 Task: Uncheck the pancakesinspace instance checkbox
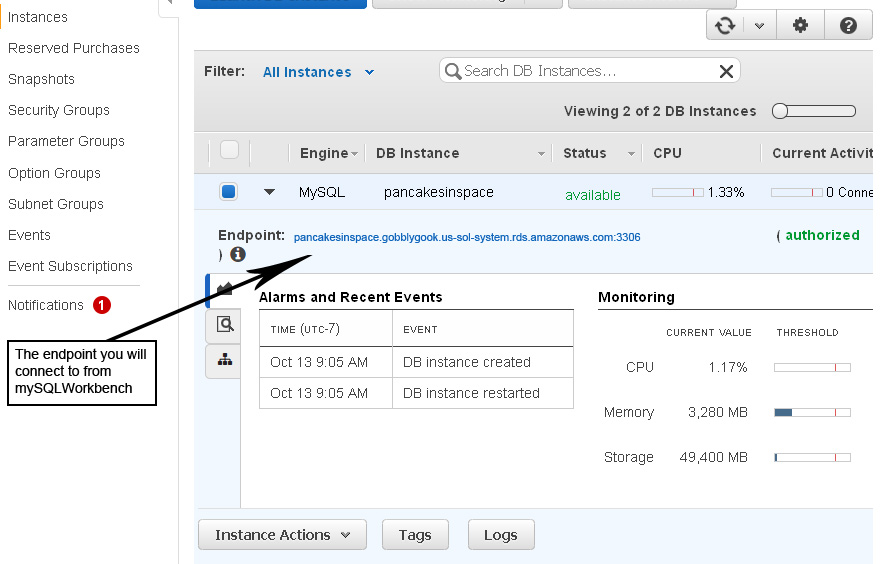tap(228, 191)
